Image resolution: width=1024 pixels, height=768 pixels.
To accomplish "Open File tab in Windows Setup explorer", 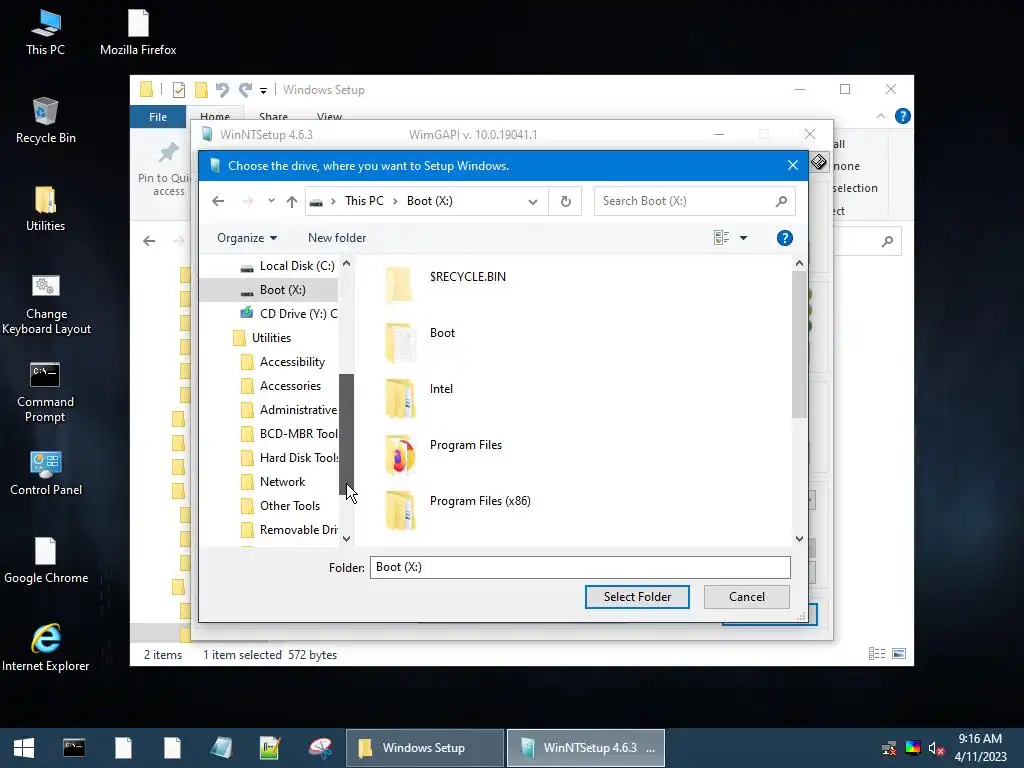I will point(158,117).
